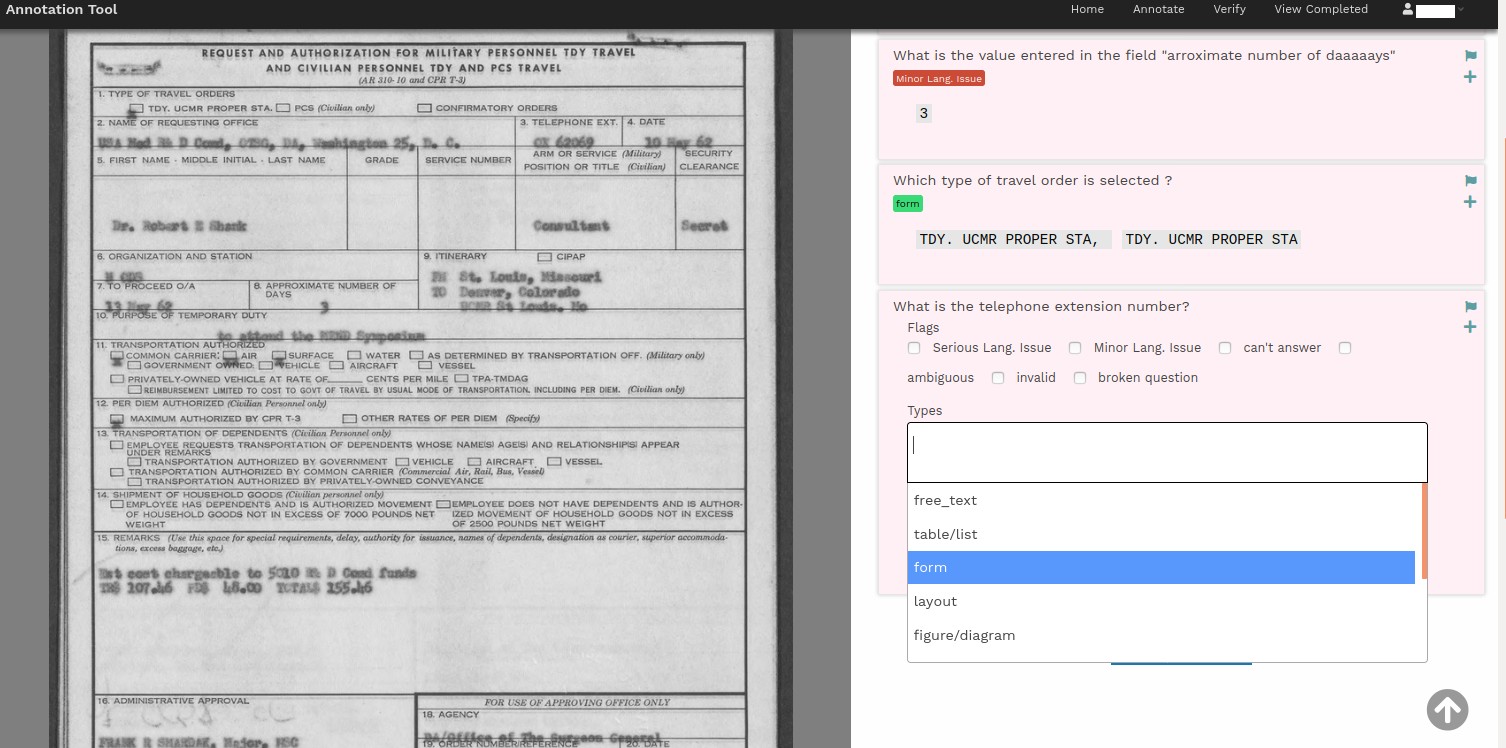Click the Annotation Tool brand link
Image resolution: width=1506 pixels, height=748 pixels.
click(x=62, y=10)
